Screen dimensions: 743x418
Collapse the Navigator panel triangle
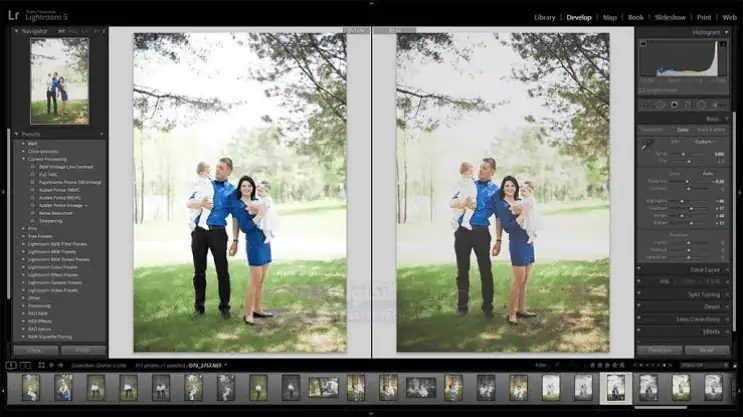pyautogui.click(x=17, y=31)
